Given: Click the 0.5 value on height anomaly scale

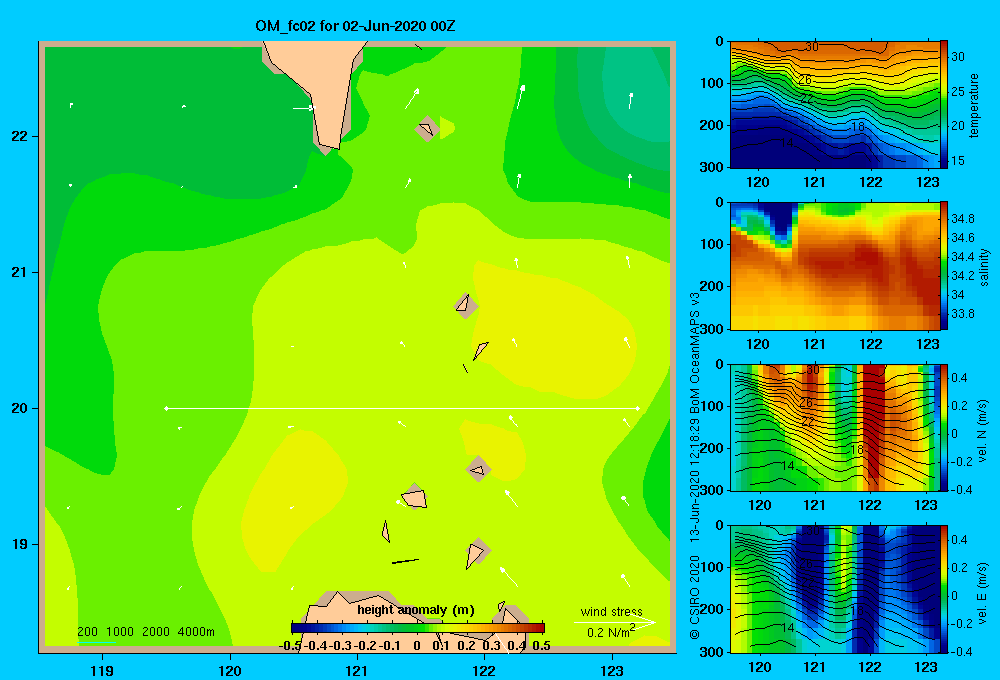Looking at the screenshot, I should coord(541,646).
